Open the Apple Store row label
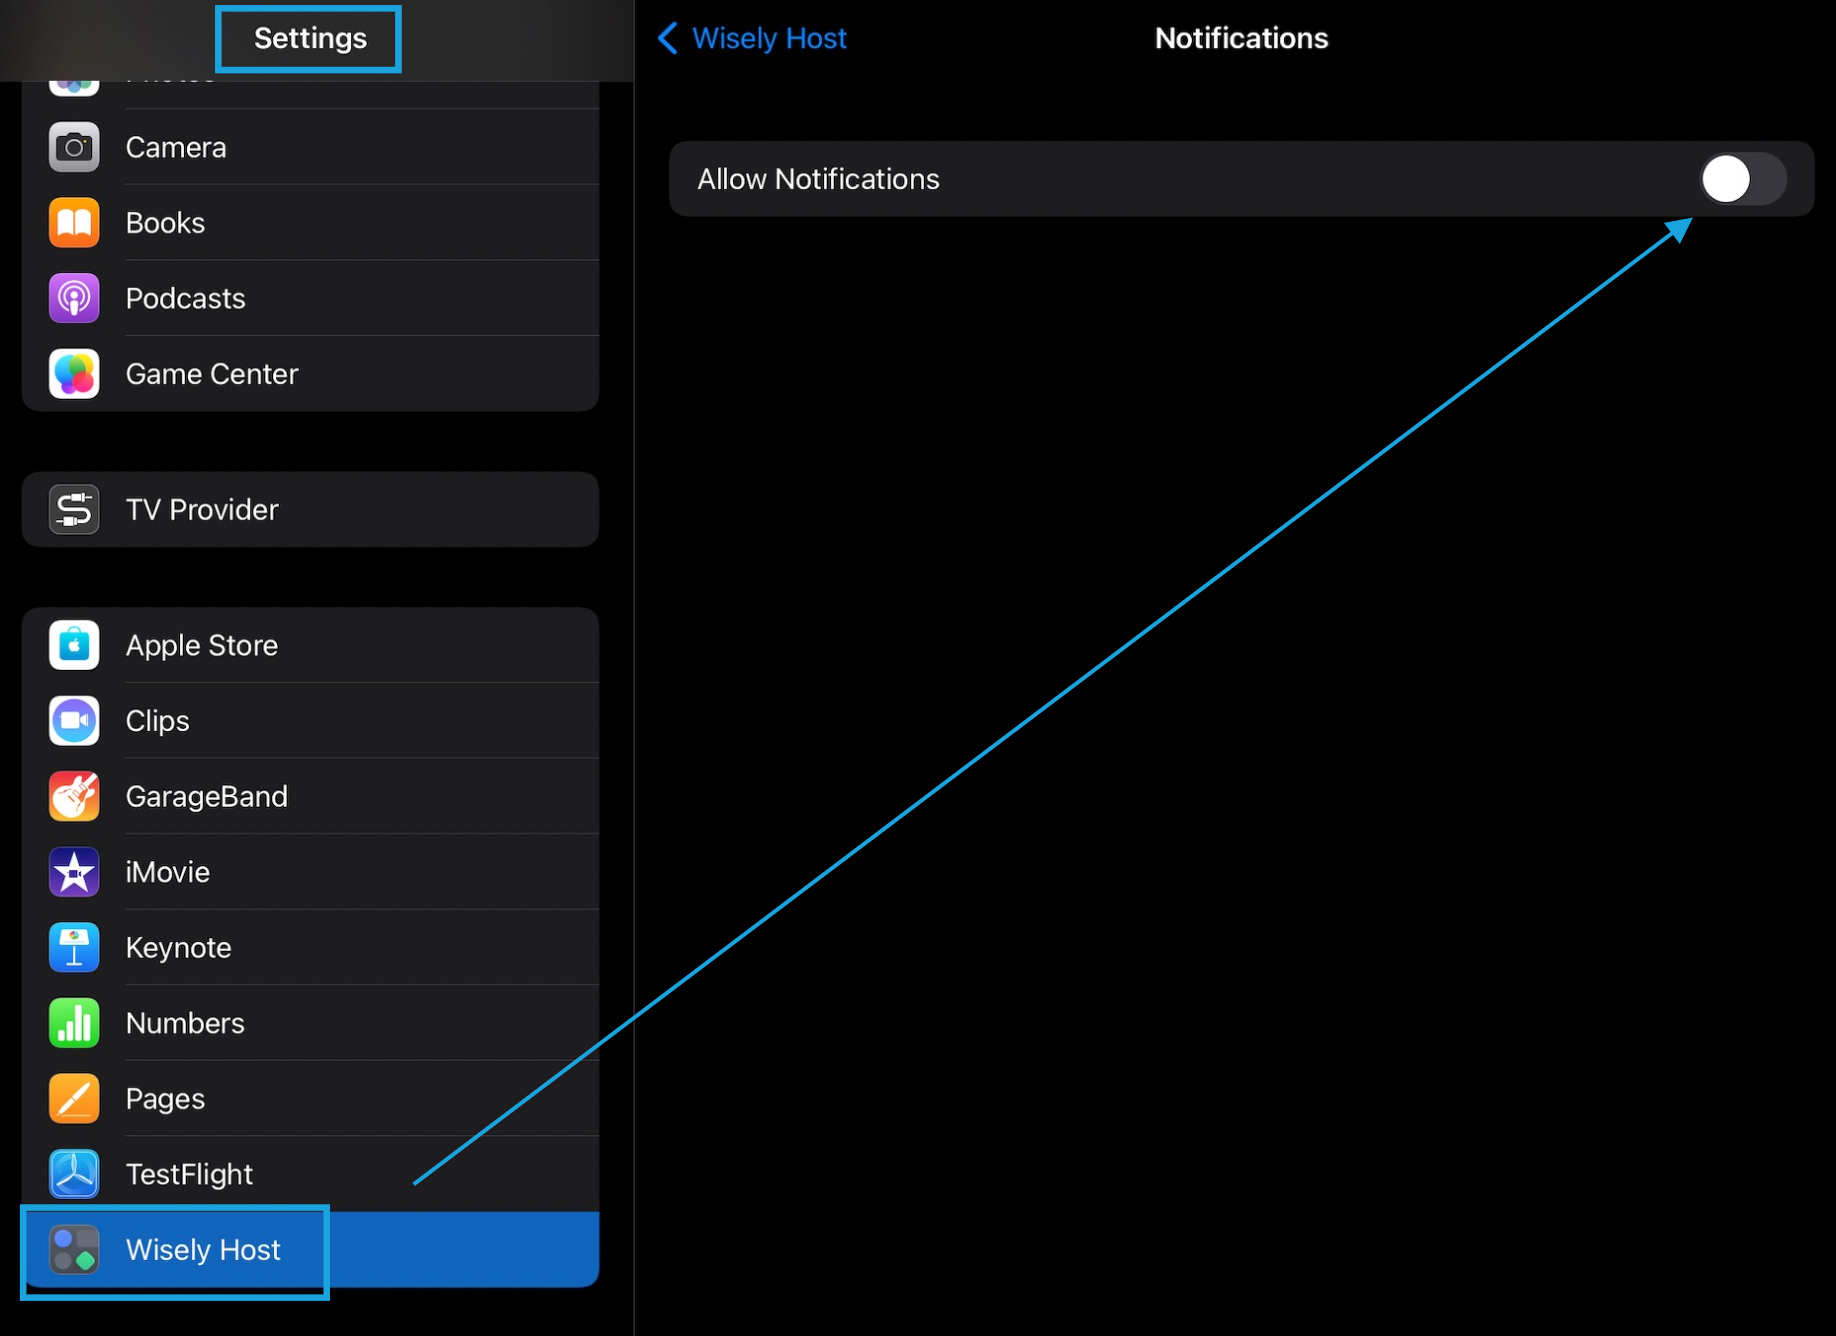Image resolution: width=1836 pixels, height=1336 pixels. [x=202, y=645]
